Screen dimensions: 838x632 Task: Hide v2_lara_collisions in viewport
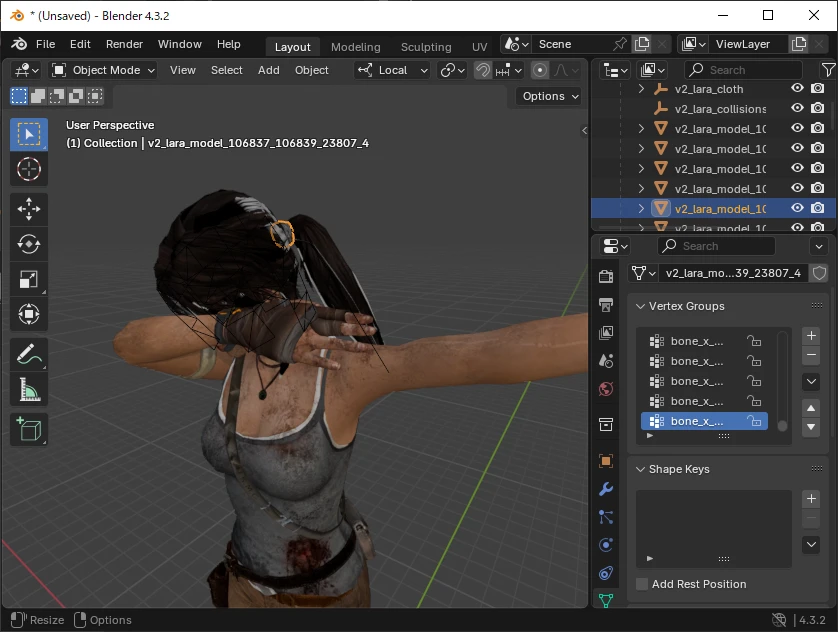point(797,108)
